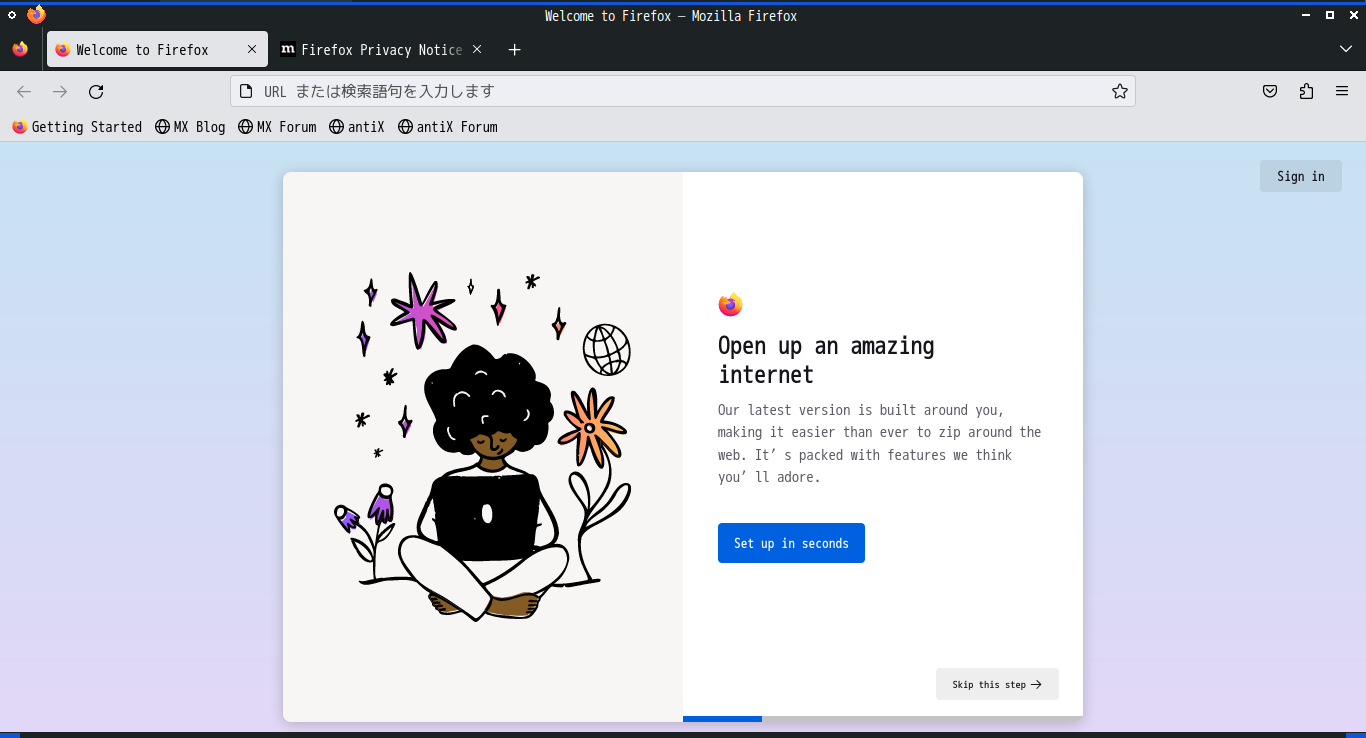Go forward using the forward arrow
The width and height of the screenshot is (1366, 738).
[x=60, y=92]
